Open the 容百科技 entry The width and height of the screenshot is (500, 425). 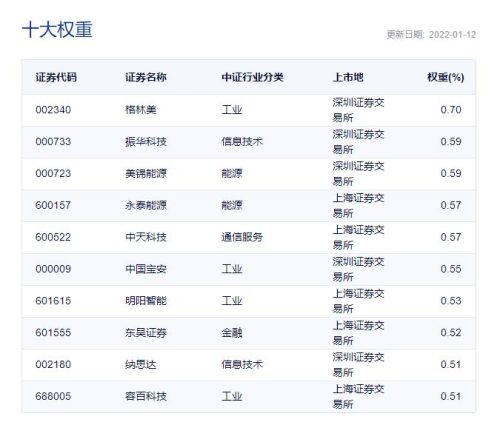pos(146,396)
